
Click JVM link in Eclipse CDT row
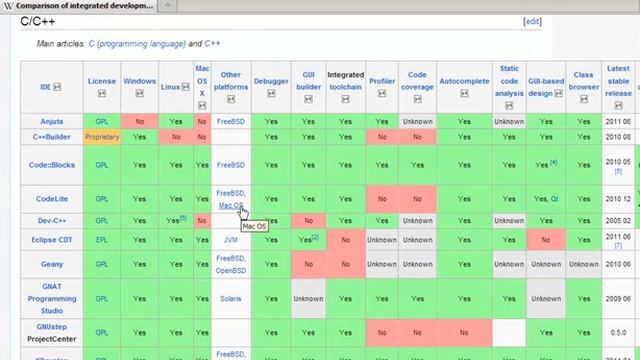pos(231,240)
